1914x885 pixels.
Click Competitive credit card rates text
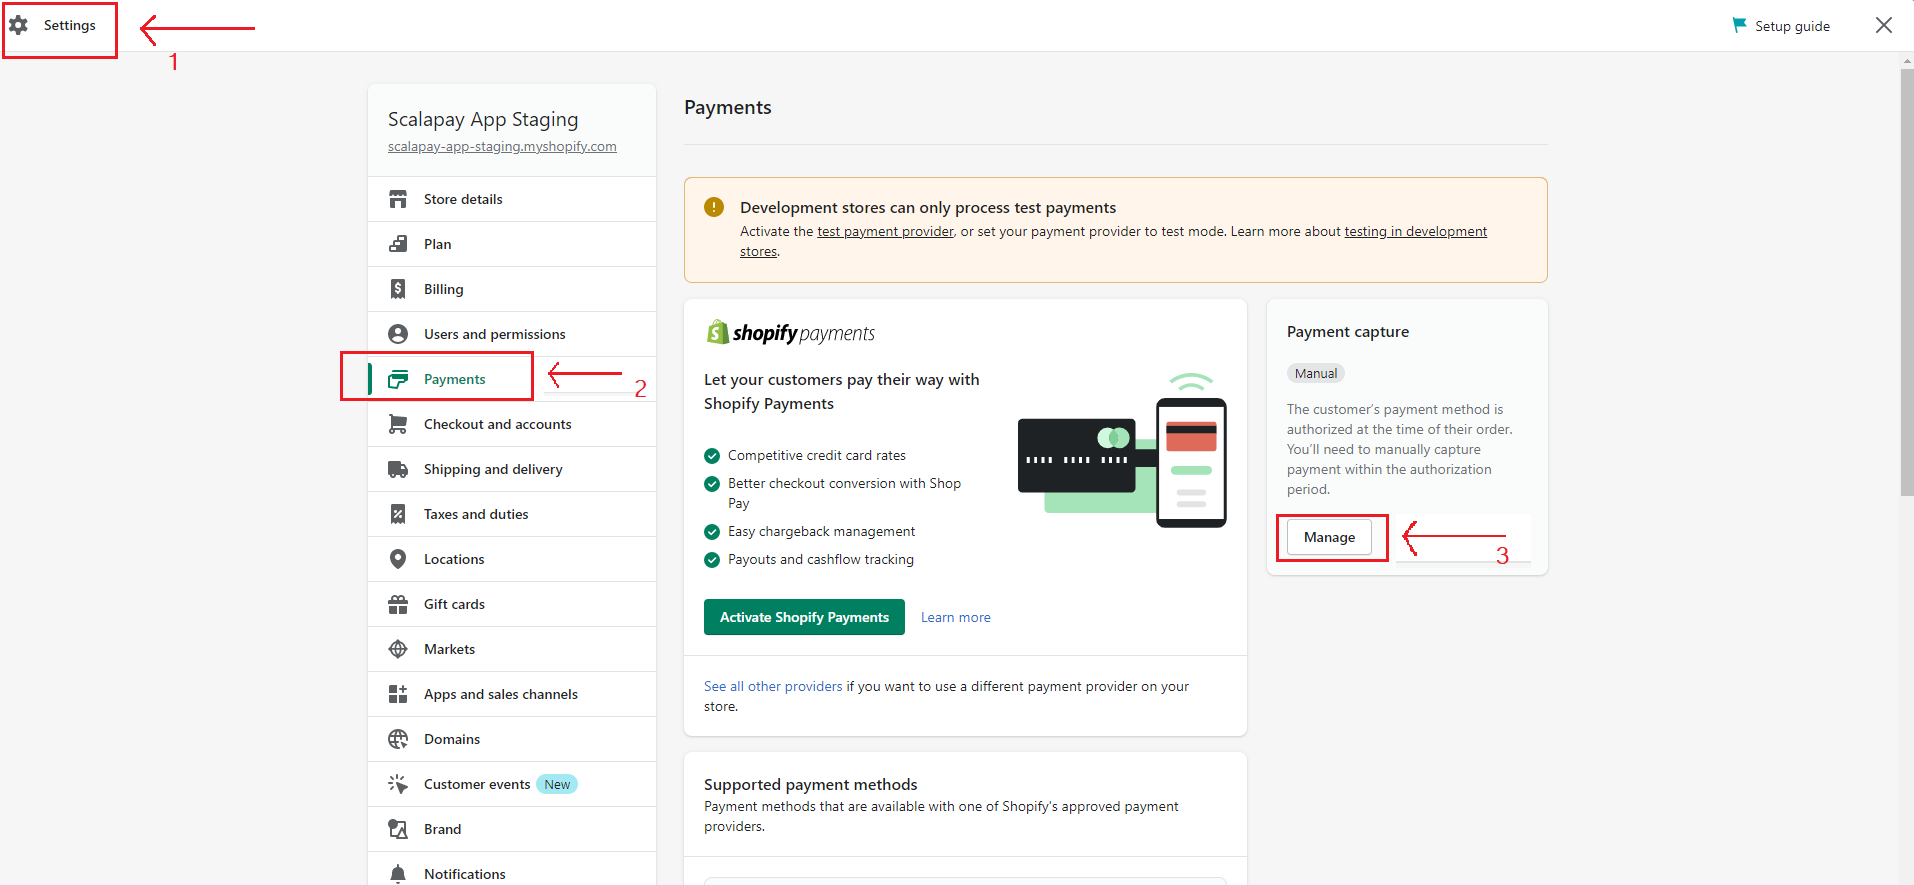tap(817, 455)
